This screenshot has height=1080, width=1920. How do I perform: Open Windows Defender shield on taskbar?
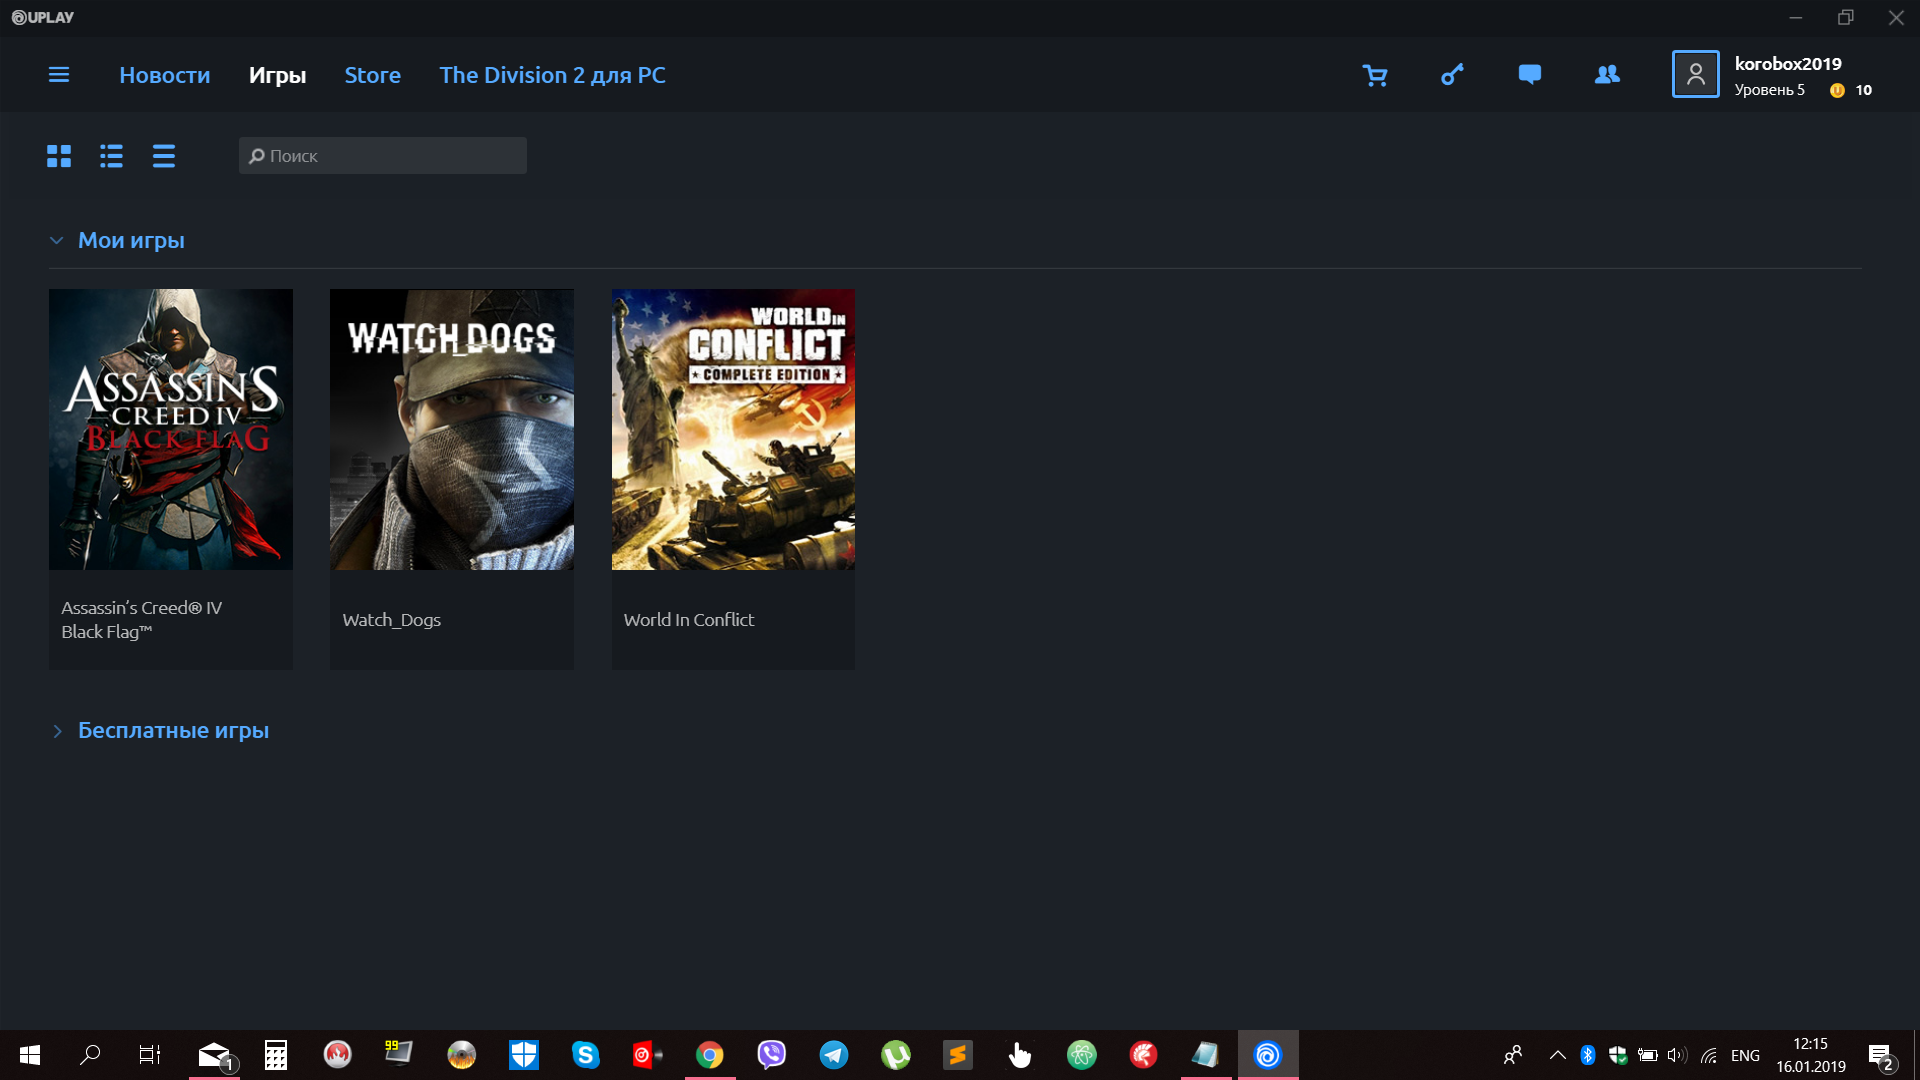(524, 1055)
